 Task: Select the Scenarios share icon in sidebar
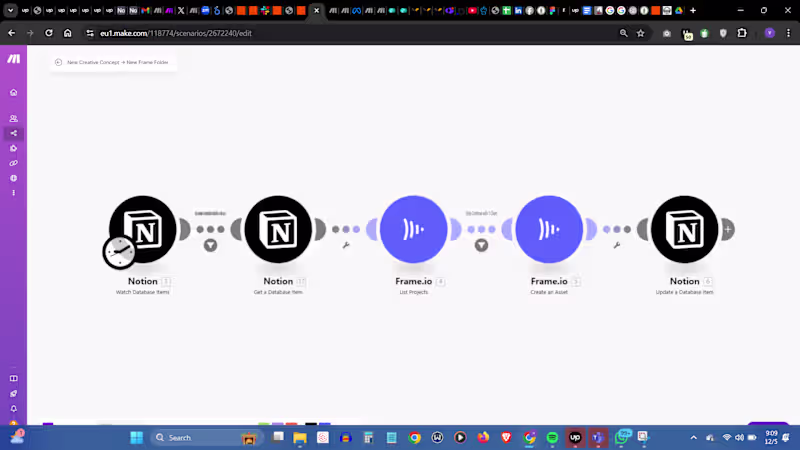pos(14,133)
